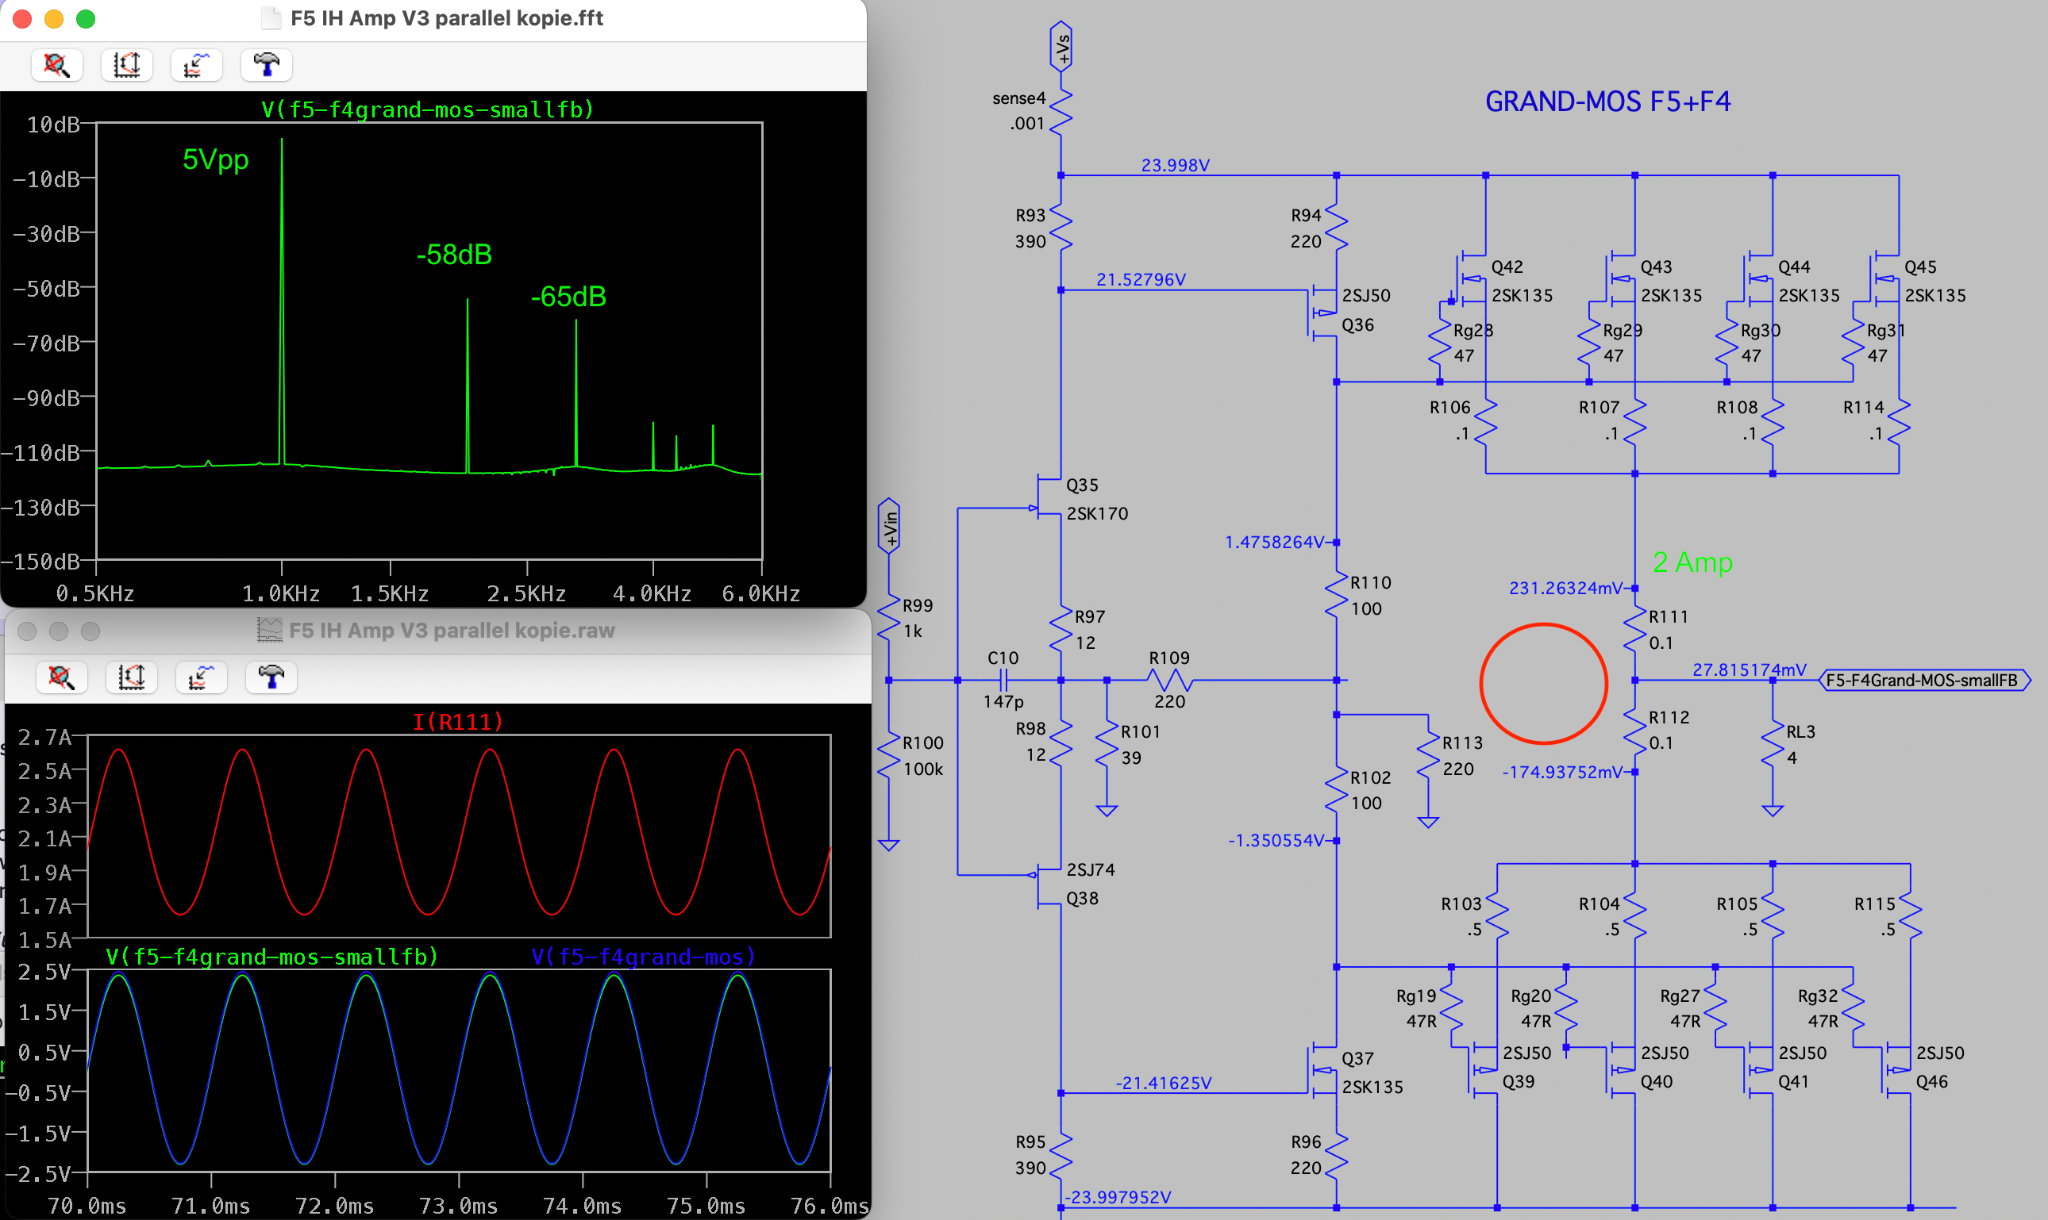Open control panel hammer in FFT window
Viewport: 2048px width, 1220px height.
(266, 65)
